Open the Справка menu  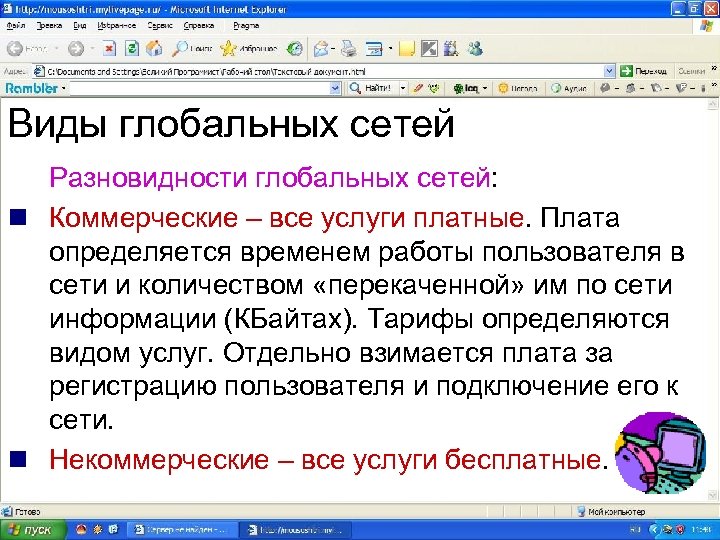coord(198,26)
